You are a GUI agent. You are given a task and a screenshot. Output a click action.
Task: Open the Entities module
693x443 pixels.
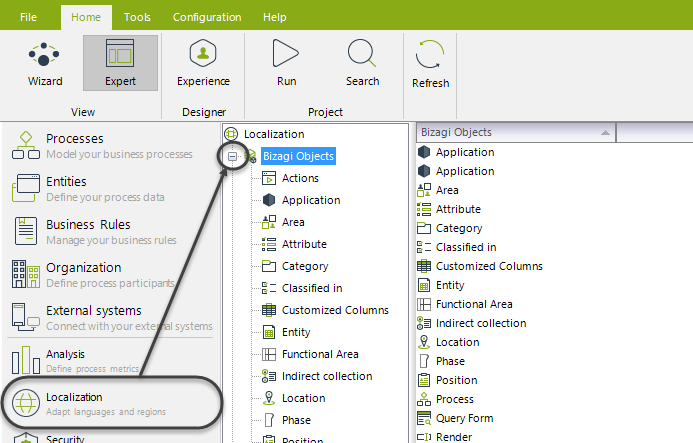88,188
